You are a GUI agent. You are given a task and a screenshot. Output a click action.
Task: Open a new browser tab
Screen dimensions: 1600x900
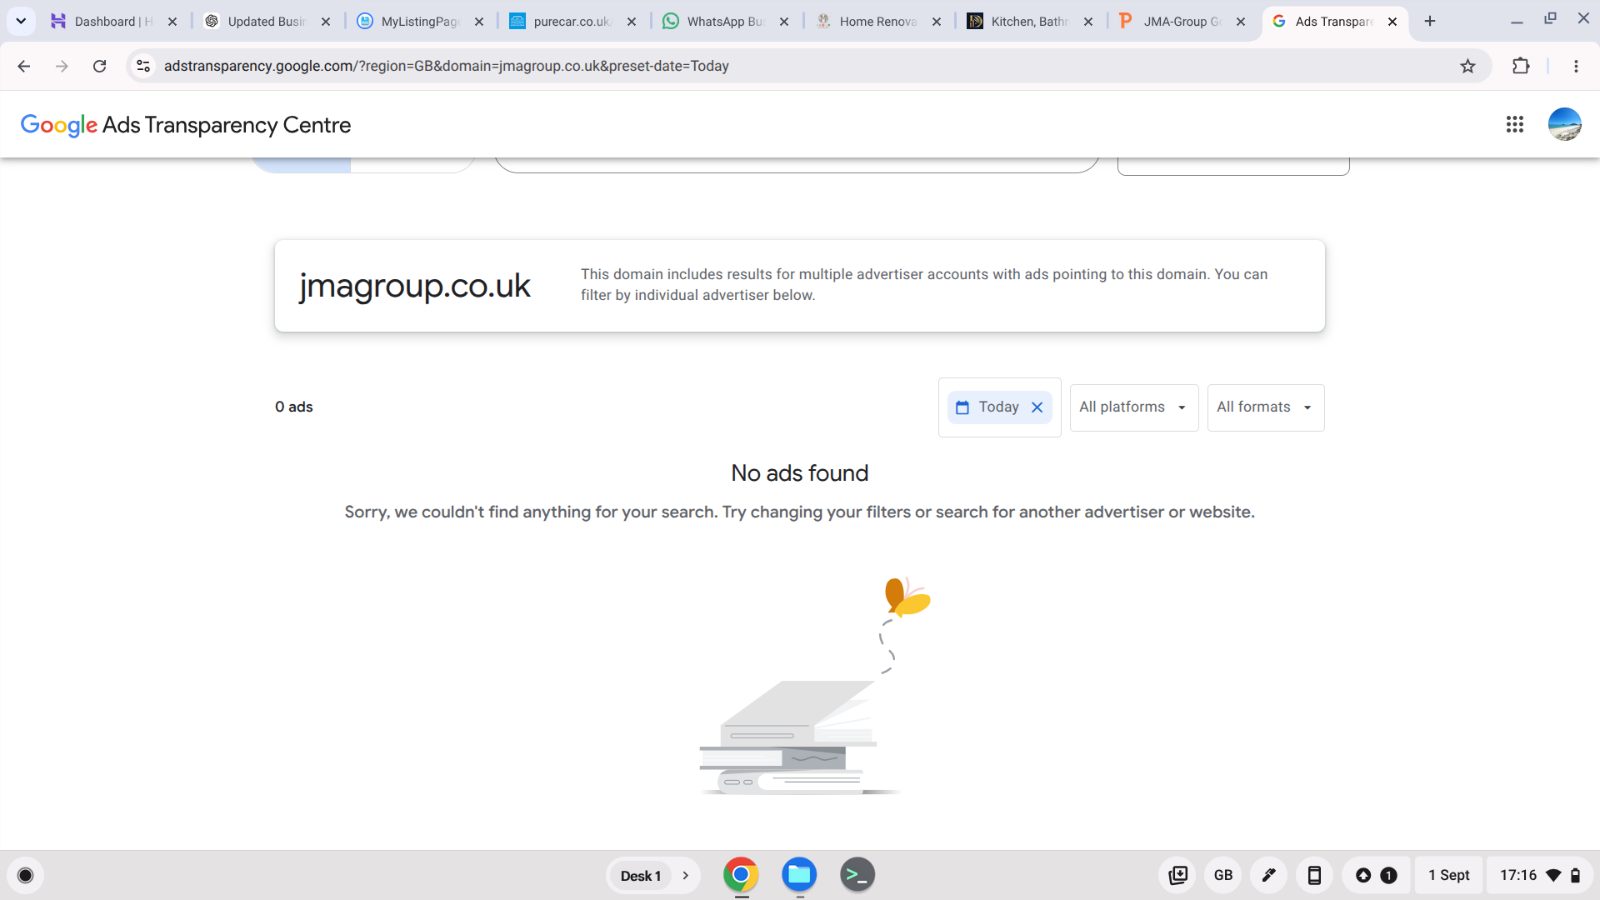click(1430, 21)
